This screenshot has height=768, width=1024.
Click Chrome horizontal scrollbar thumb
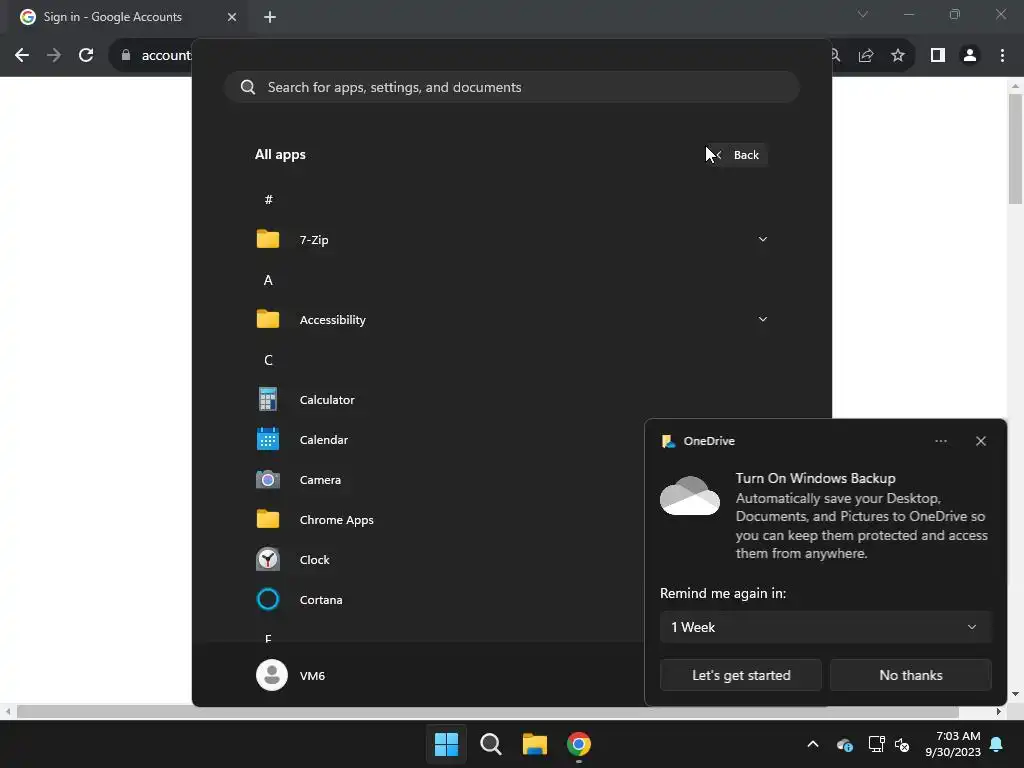(x=487, y=711)
